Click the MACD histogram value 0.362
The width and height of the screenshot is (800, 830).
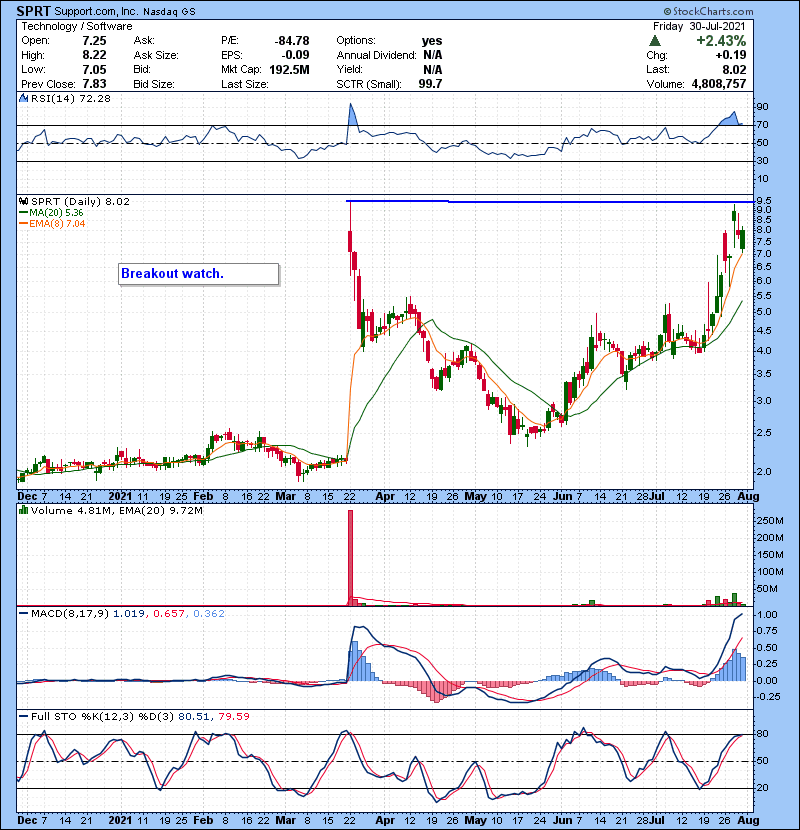click(x=209, y=614)
